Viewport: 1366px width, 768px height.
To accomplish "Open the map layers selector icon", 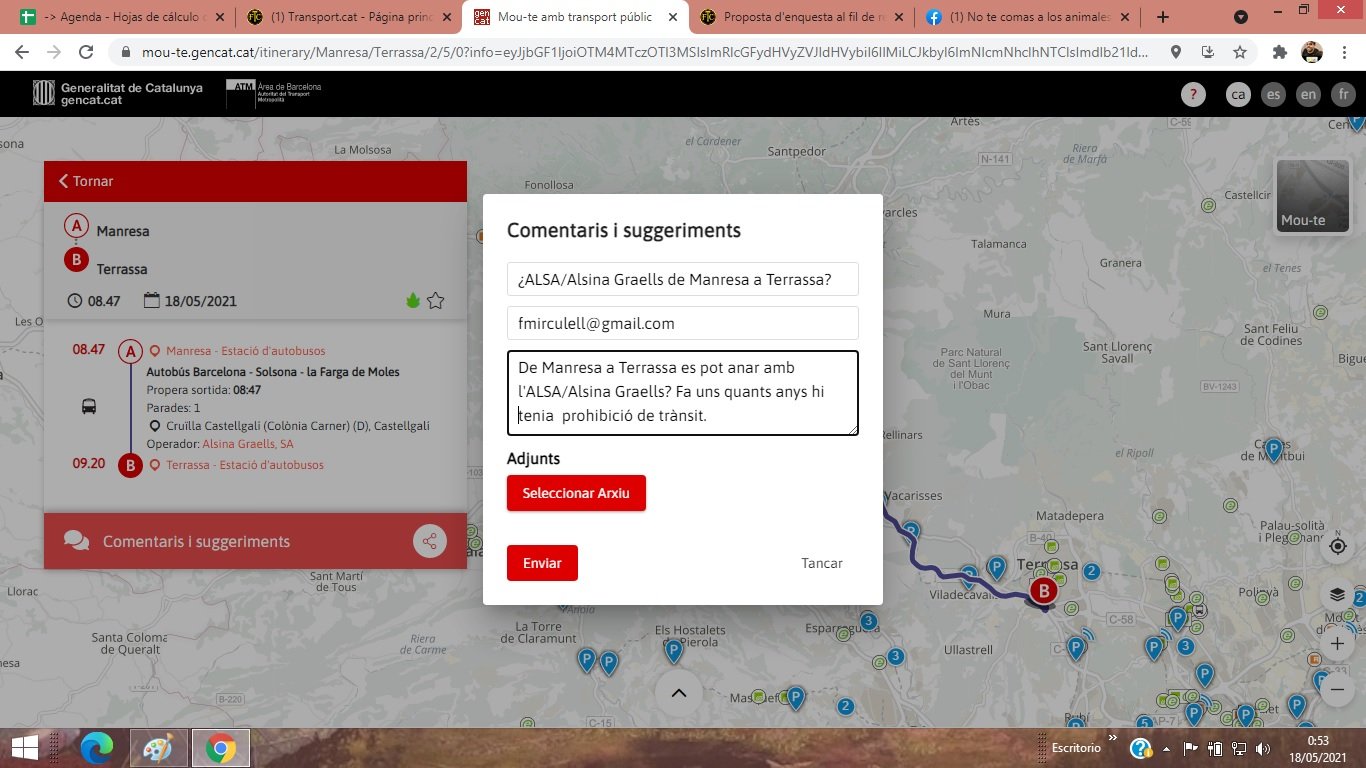I will click(1338, 593).
